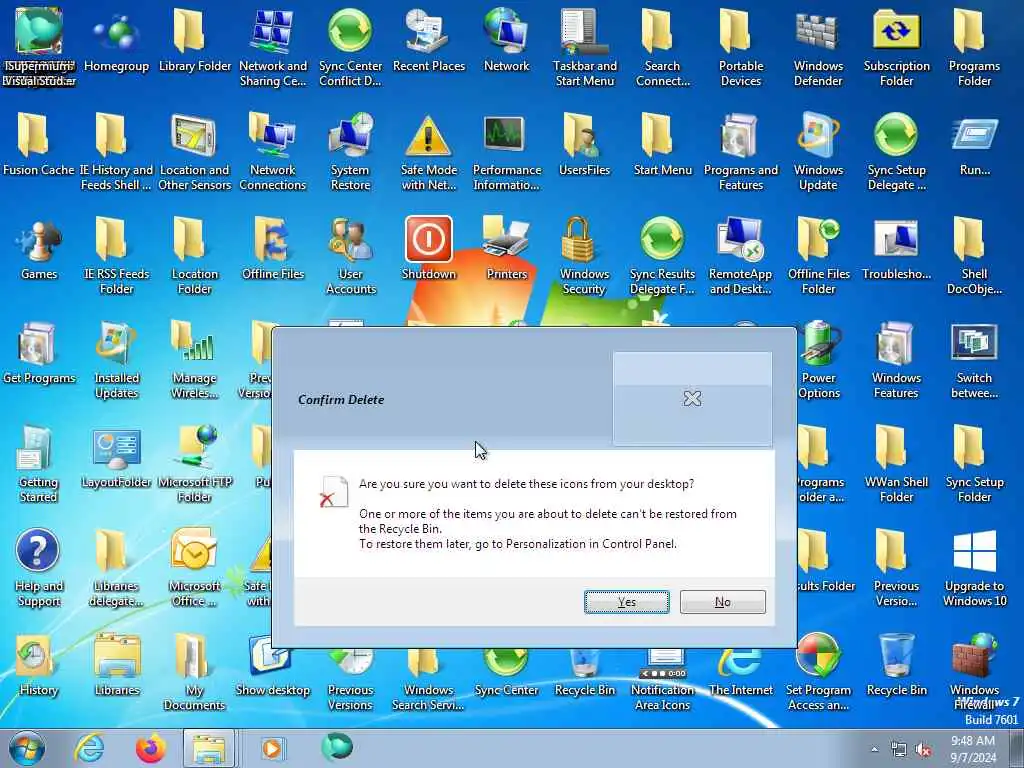Select Sync Center Conflict desktop icon
This screenshot has height=768, width=1024.
click(350, 49)
